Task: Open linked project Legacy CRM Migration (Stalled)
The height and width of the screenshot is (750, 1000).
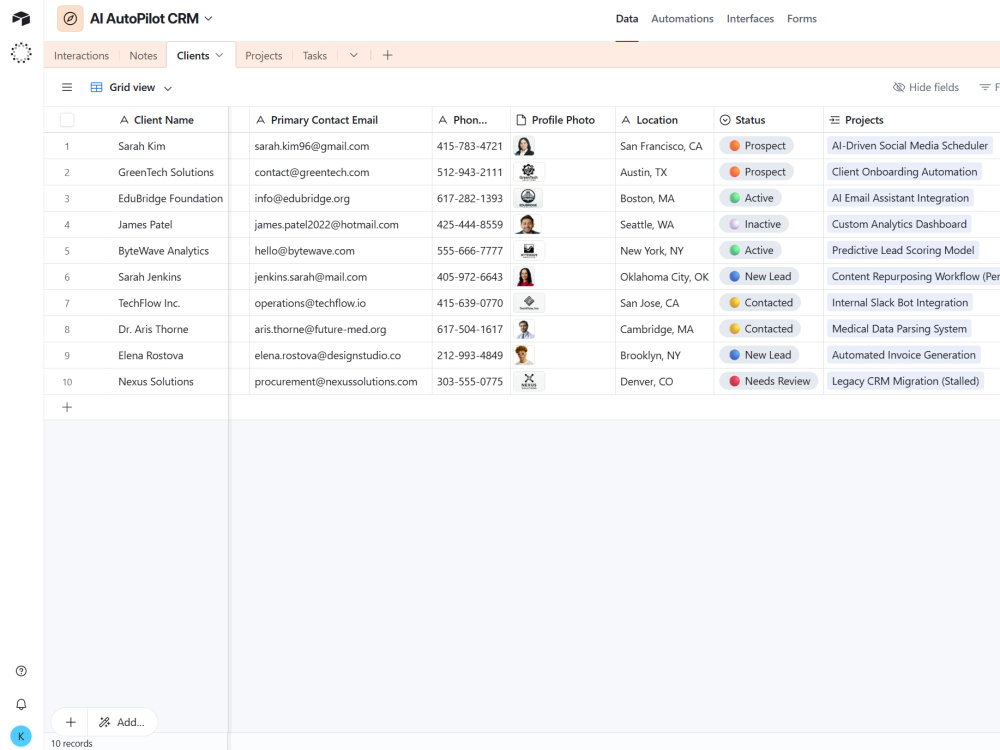Action: coord(905,381)
